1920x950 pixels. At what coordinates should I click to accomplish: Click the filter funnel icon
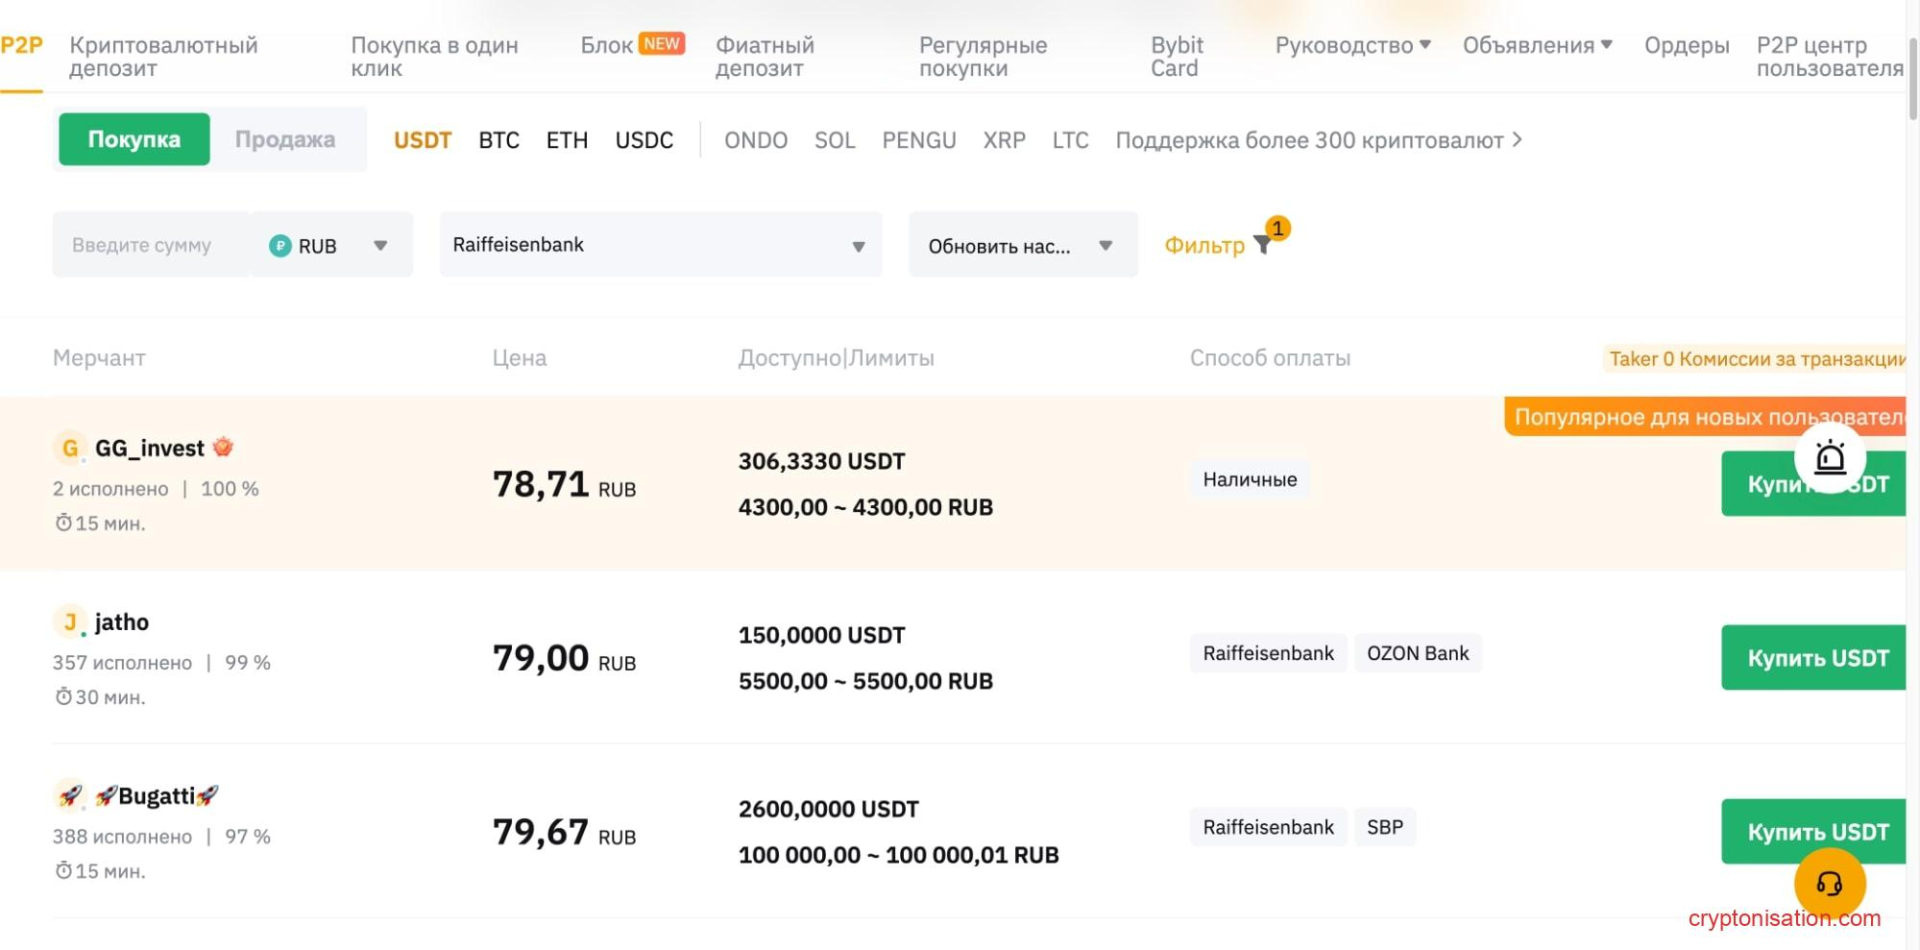1262,245
